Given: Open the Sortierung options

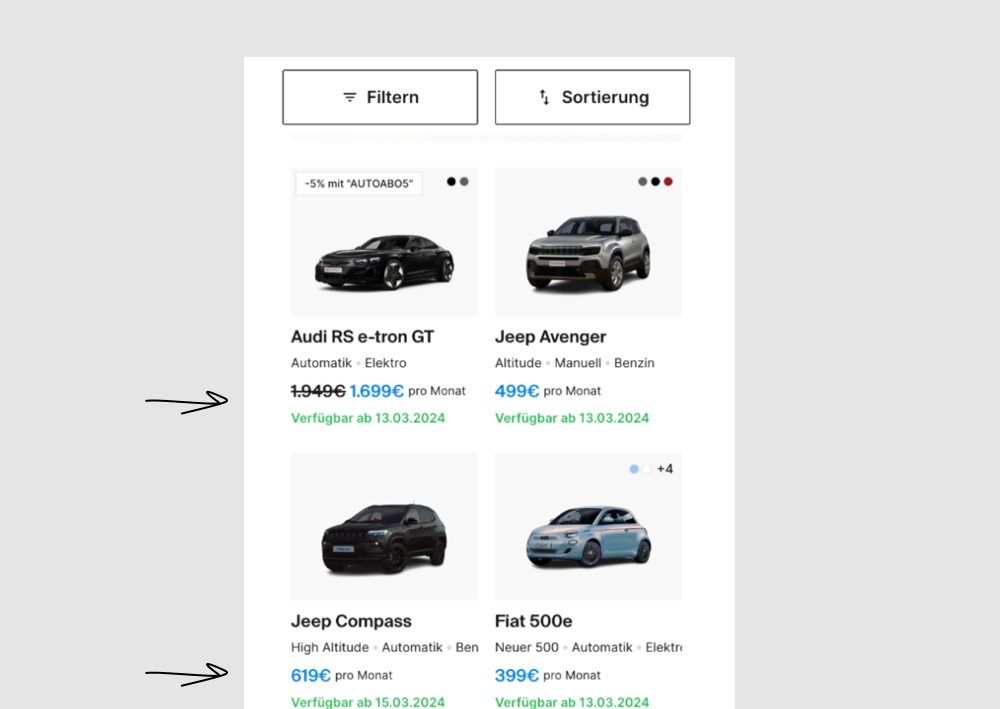Looking at the screenshot, I should pos(592,97).
